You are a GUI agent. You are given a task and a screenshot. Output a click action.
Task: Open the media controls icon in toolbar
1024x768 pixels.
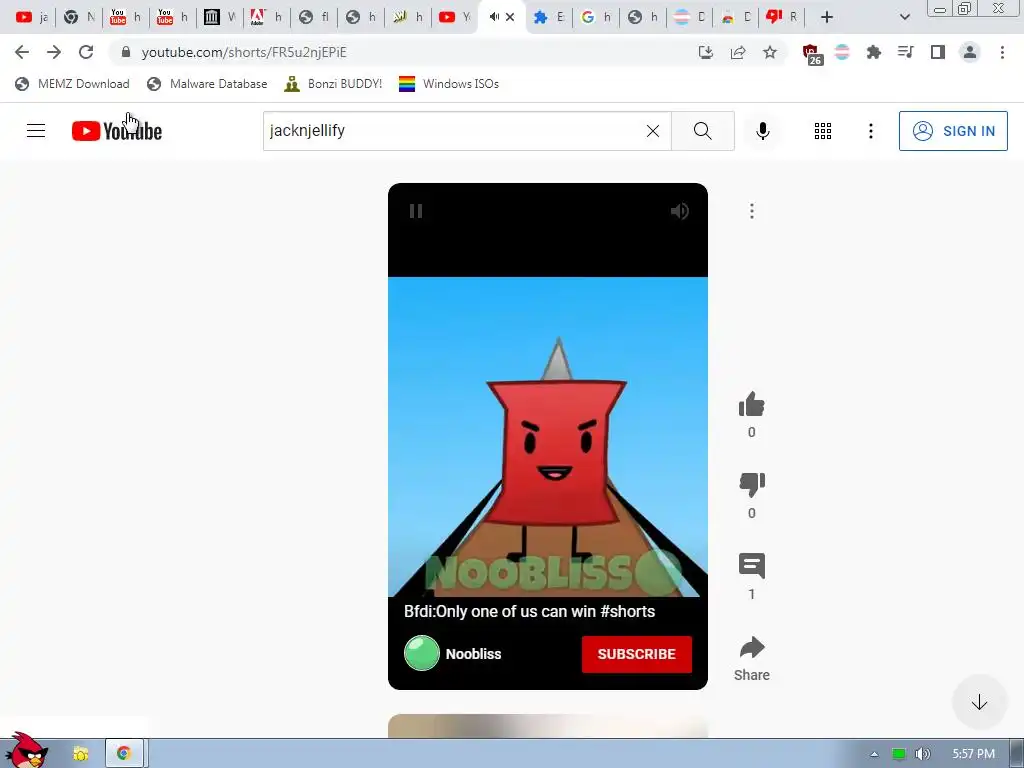point(906,52)
